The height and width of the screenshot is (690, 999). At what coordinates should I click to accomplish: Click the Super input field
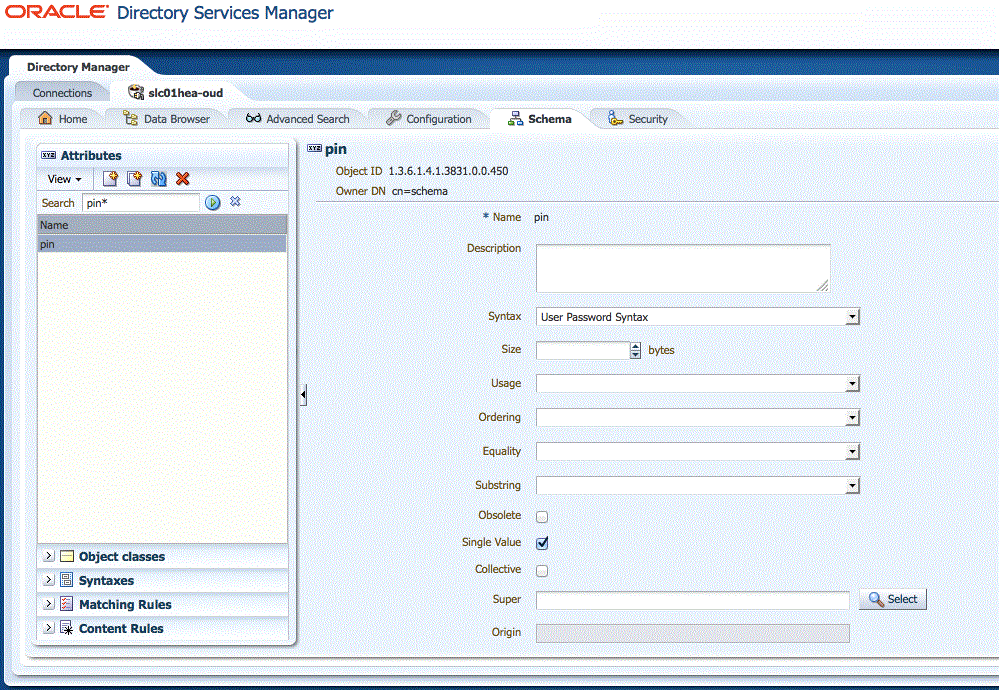pyautogui.click(x=693, y=600)
